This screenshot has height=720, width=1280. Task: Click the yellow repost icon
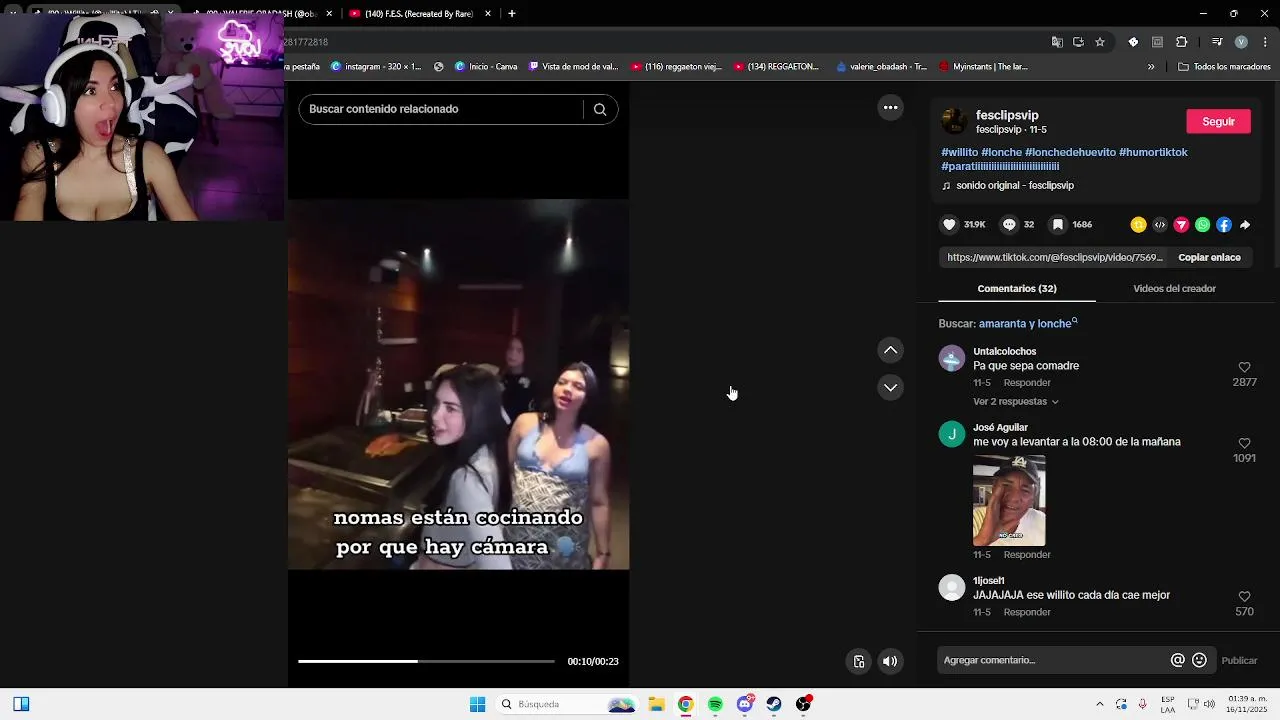(1138, 225)
